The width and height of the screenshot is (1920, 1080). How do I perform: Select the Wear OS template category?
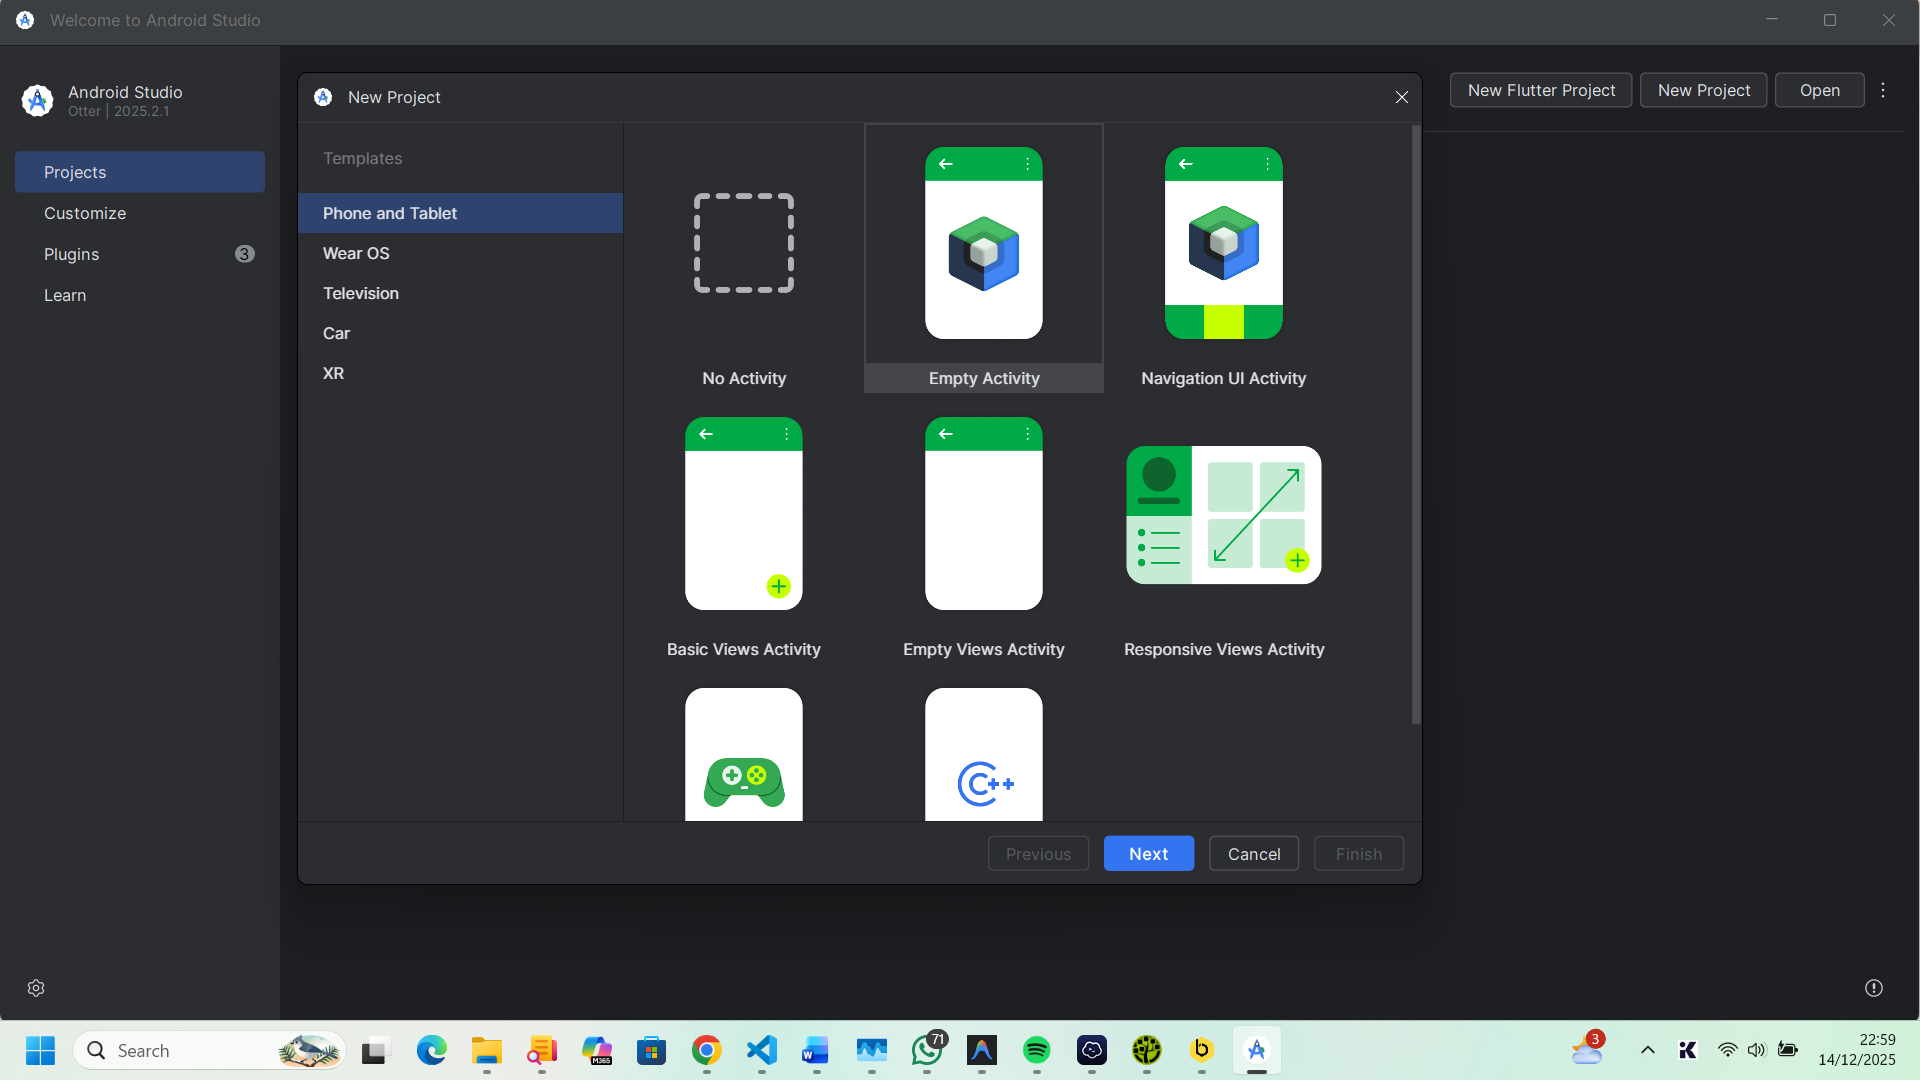[356, 253]
